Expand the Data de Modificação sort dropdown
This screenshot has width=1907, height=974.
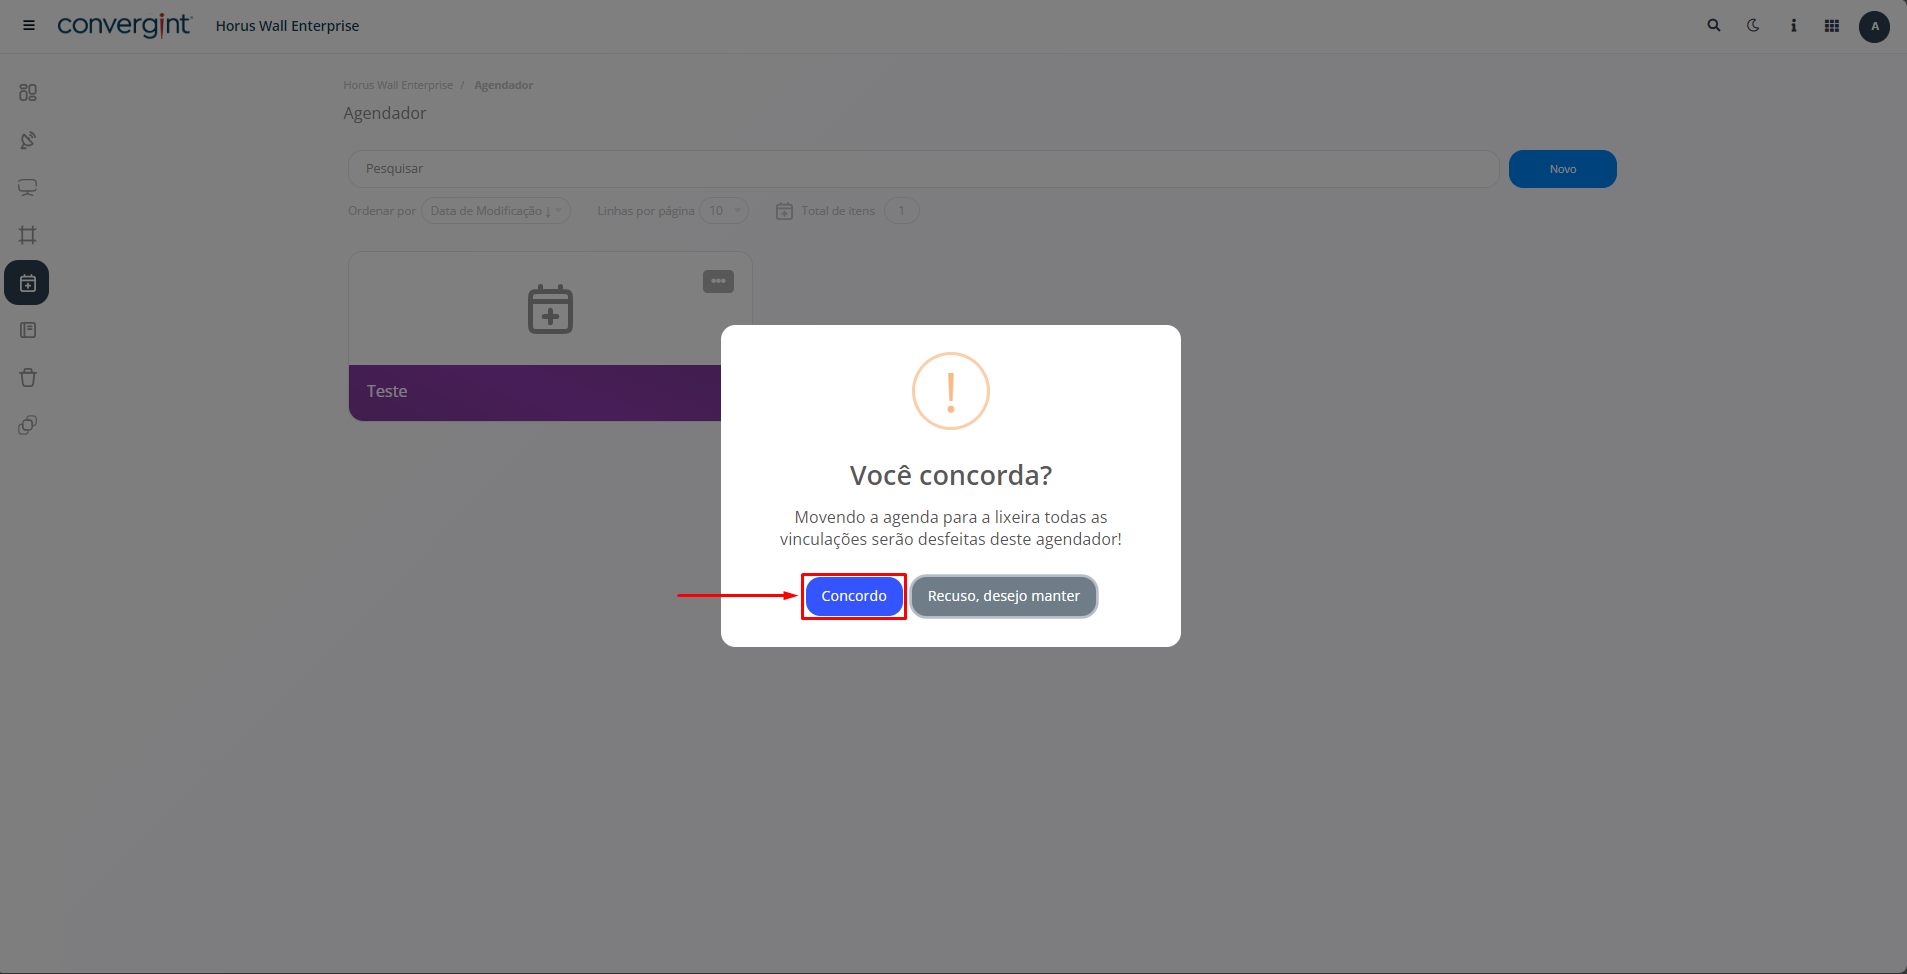click(496, 211)
